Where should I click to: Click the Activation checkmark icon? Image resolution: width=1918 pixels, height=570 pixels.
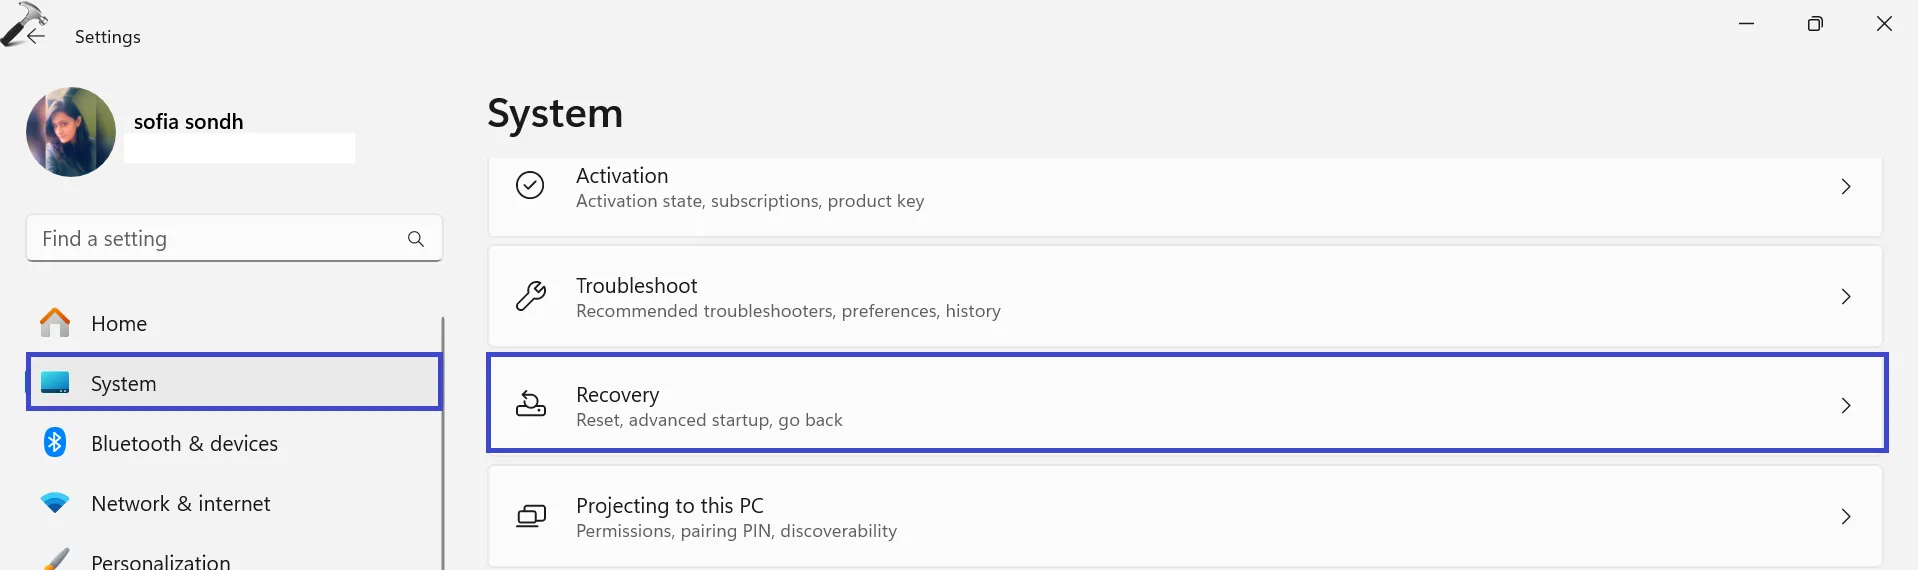530,185
